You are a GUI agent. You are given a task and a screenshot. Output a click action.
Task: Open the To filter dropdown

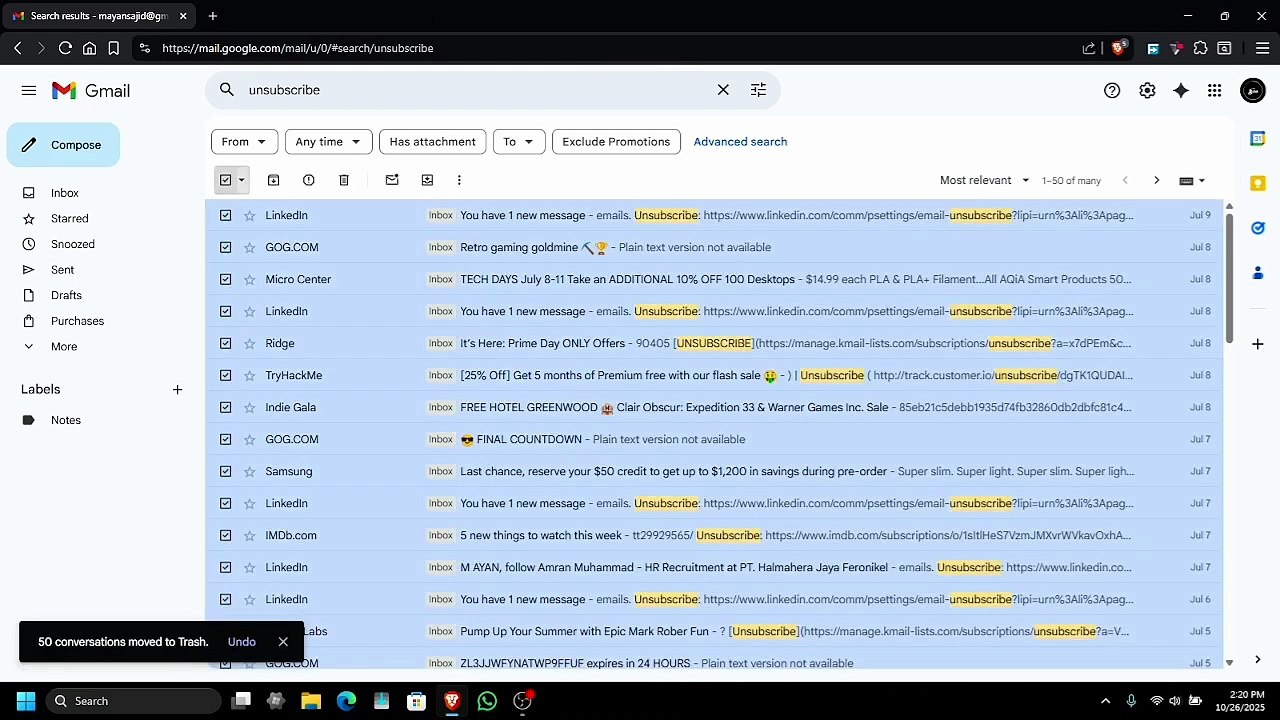coord(519,142)
